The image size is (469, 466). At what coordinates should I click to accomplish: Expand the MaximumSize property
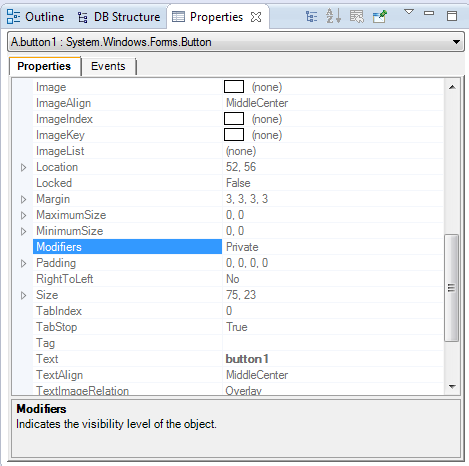pos(23,215)
